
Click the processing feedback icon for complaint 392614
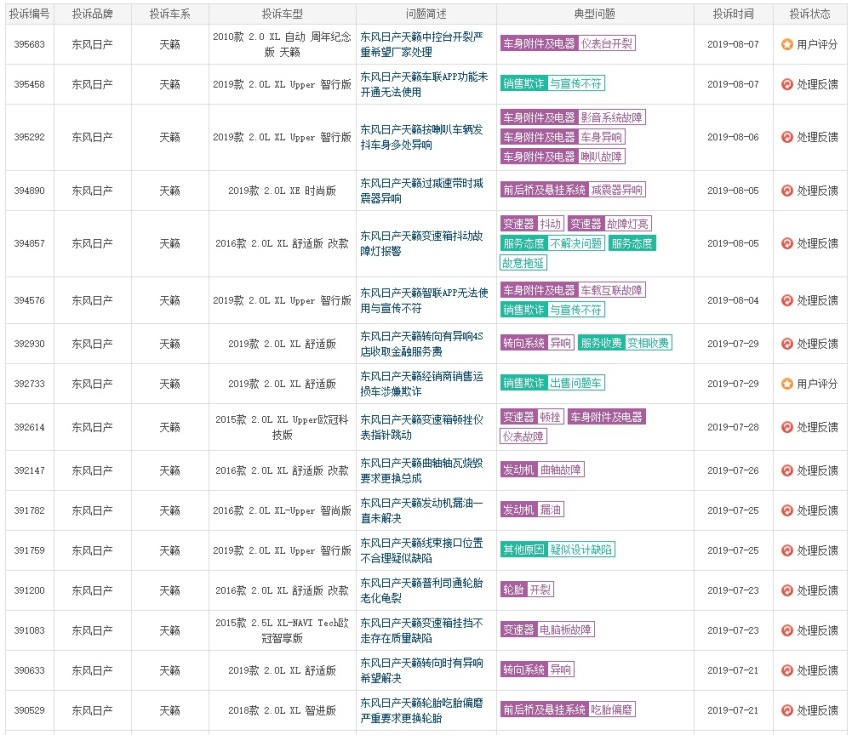(x=787, y=428)
